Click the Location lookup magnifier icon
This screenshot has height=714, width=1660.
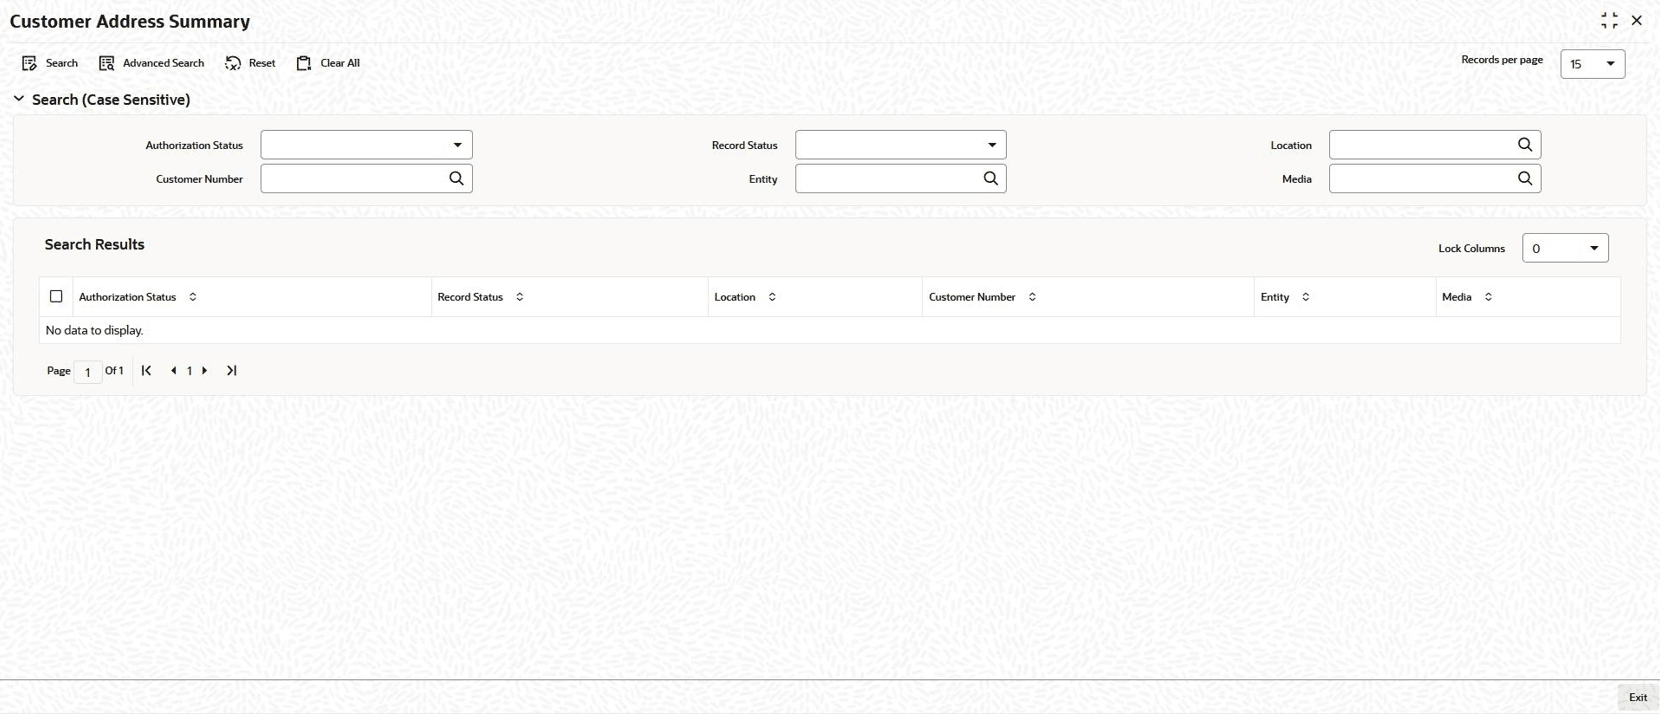point(1524,145)
